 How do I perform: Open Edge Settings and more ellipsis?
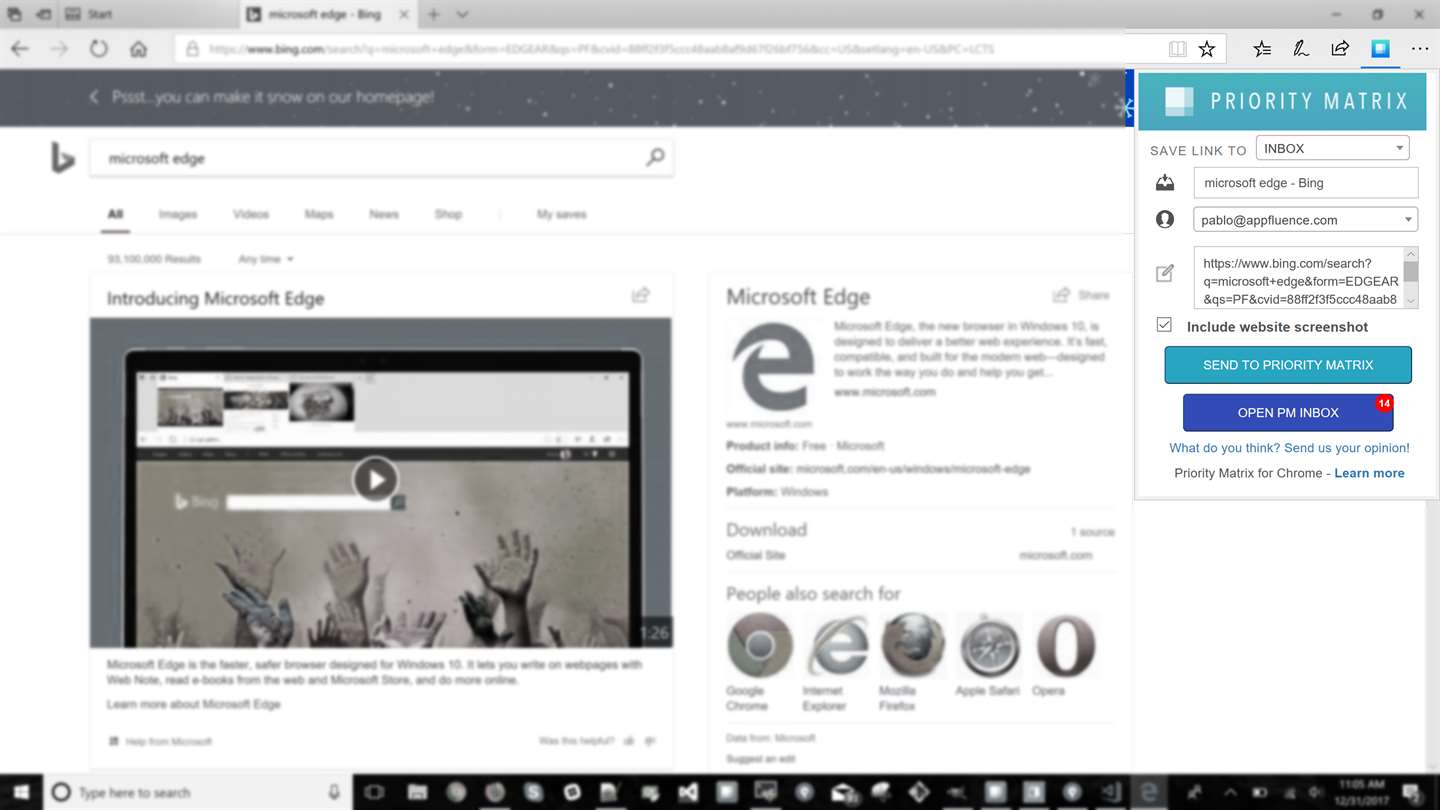tap(1420, 48)
